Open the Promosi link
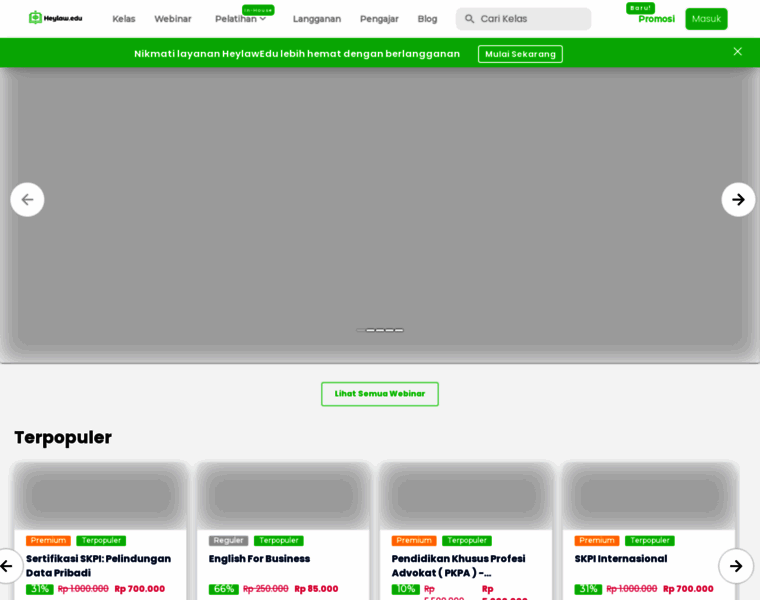This screenshot has width=760, height=600. point(656,19)
